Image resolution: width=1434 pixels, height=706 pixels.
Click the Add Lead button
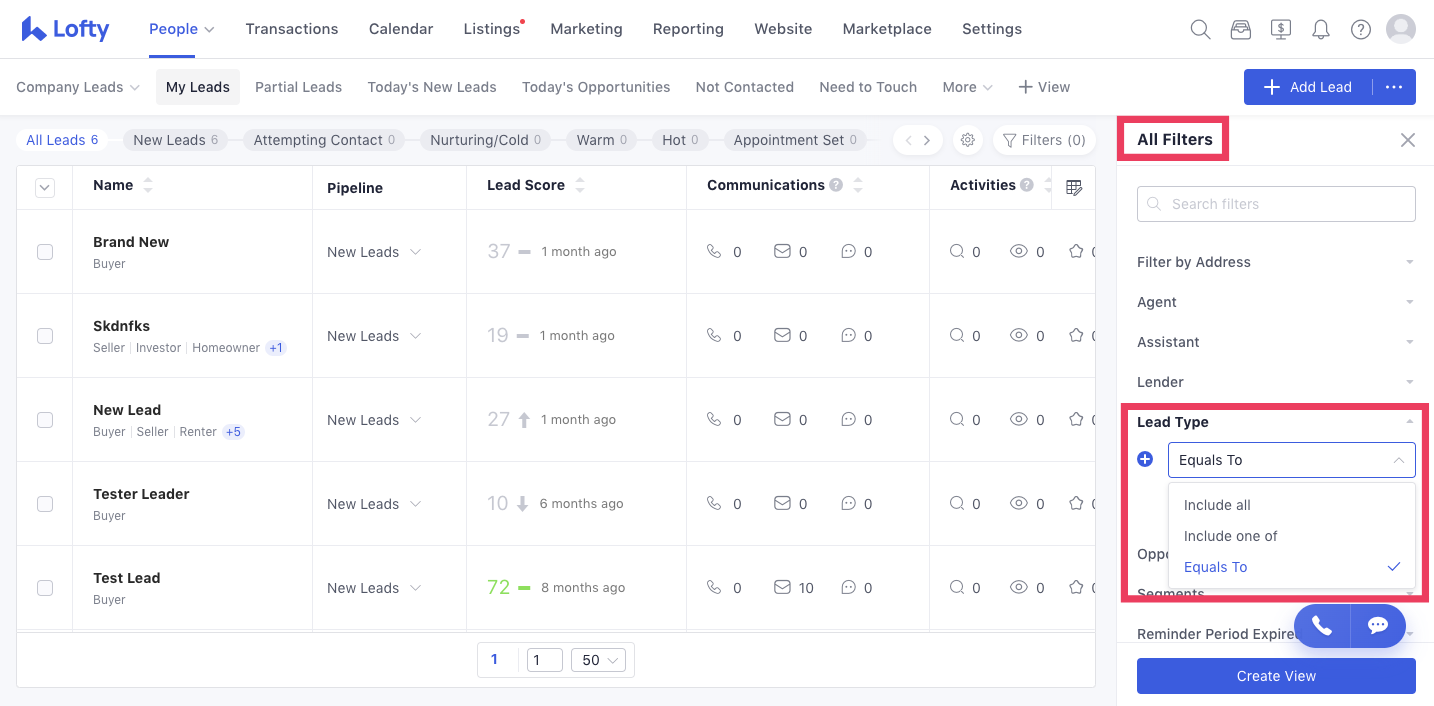pyautogui.click(x=1308, y=87)
